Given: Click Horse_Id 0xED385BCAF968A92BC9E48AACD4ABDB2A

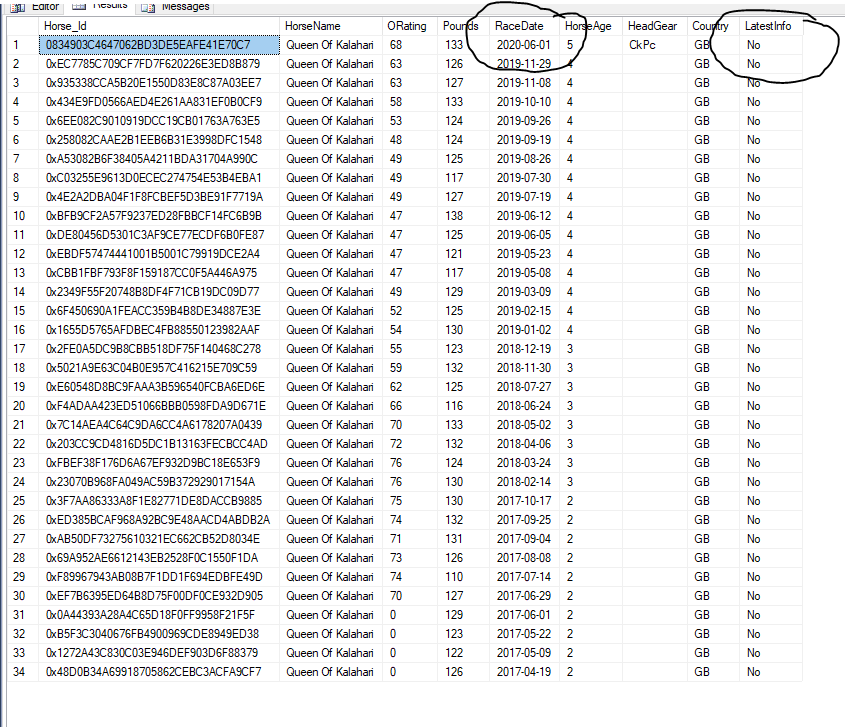Looking at the screenshot, I should click(x=159, y=520).
